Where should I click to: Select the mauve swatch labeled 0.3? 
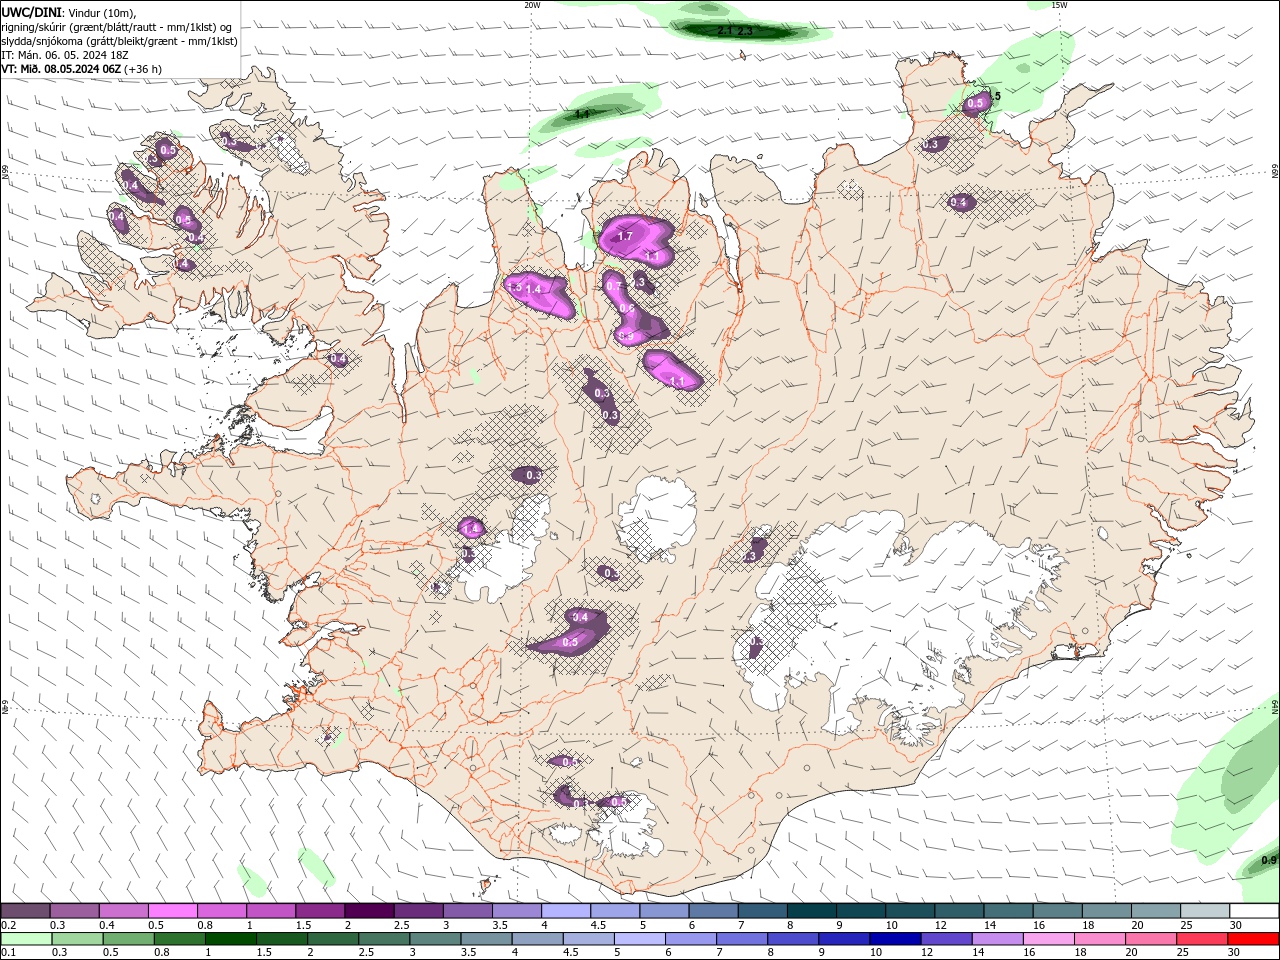74,911
